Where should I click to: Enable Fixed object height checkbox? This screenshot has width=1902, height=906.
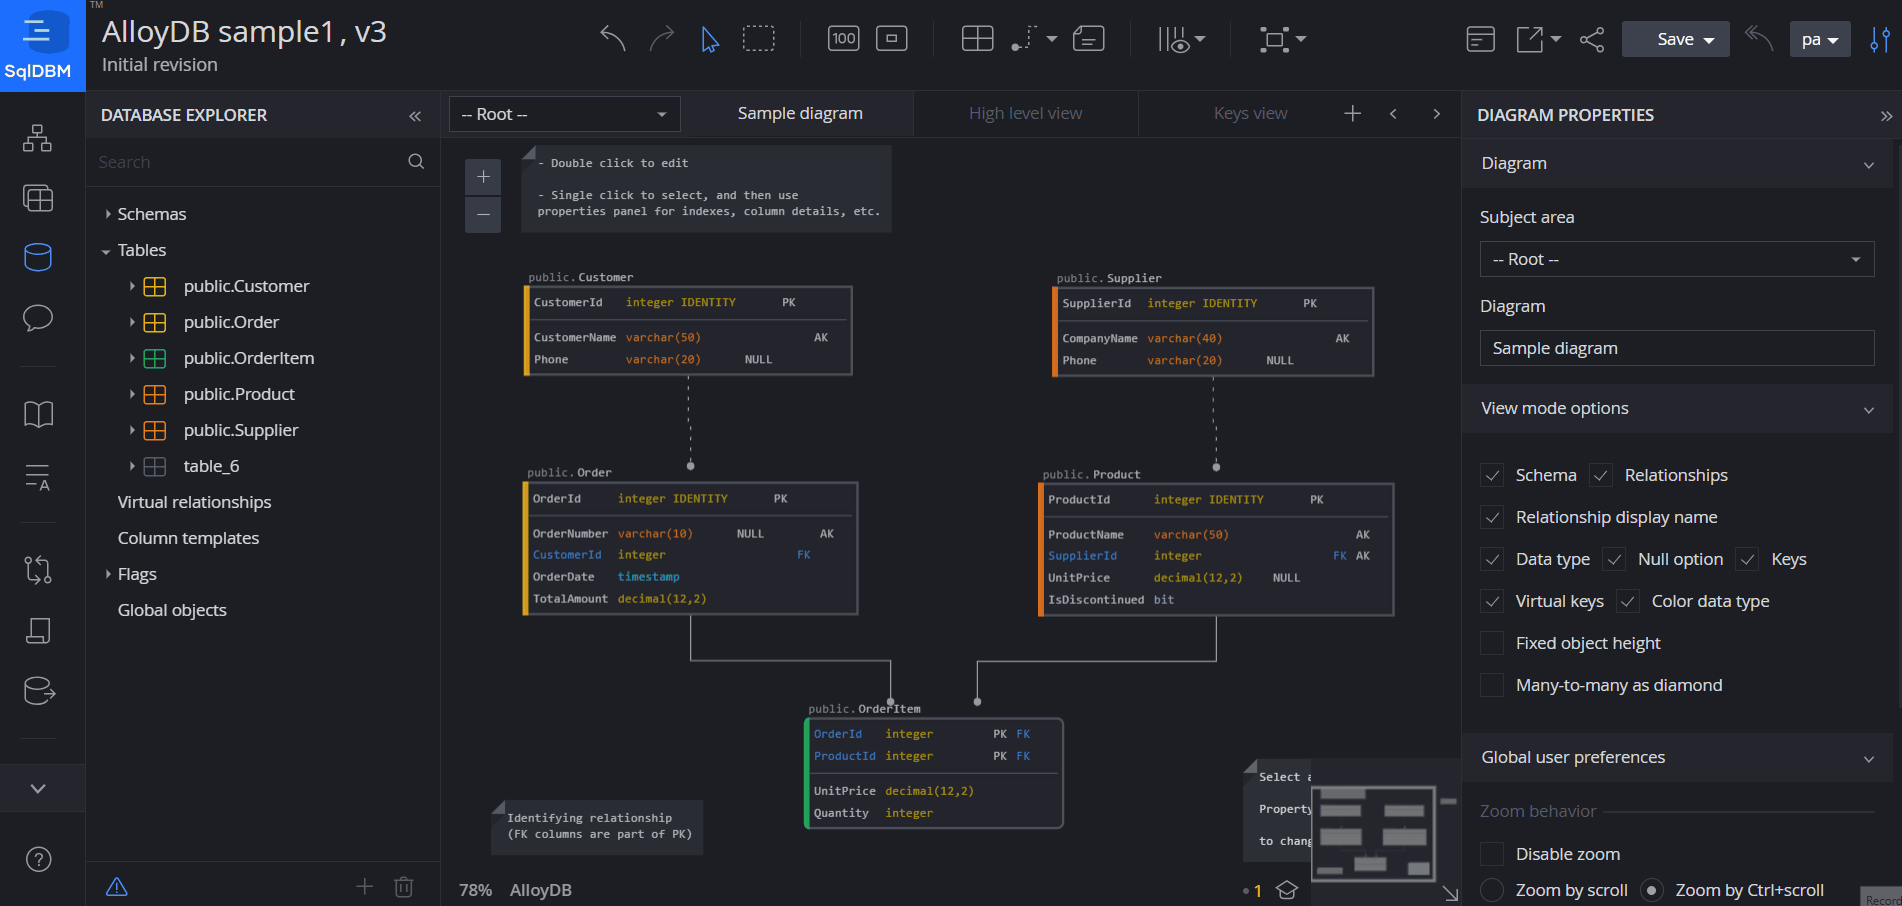pos(1492,644)
